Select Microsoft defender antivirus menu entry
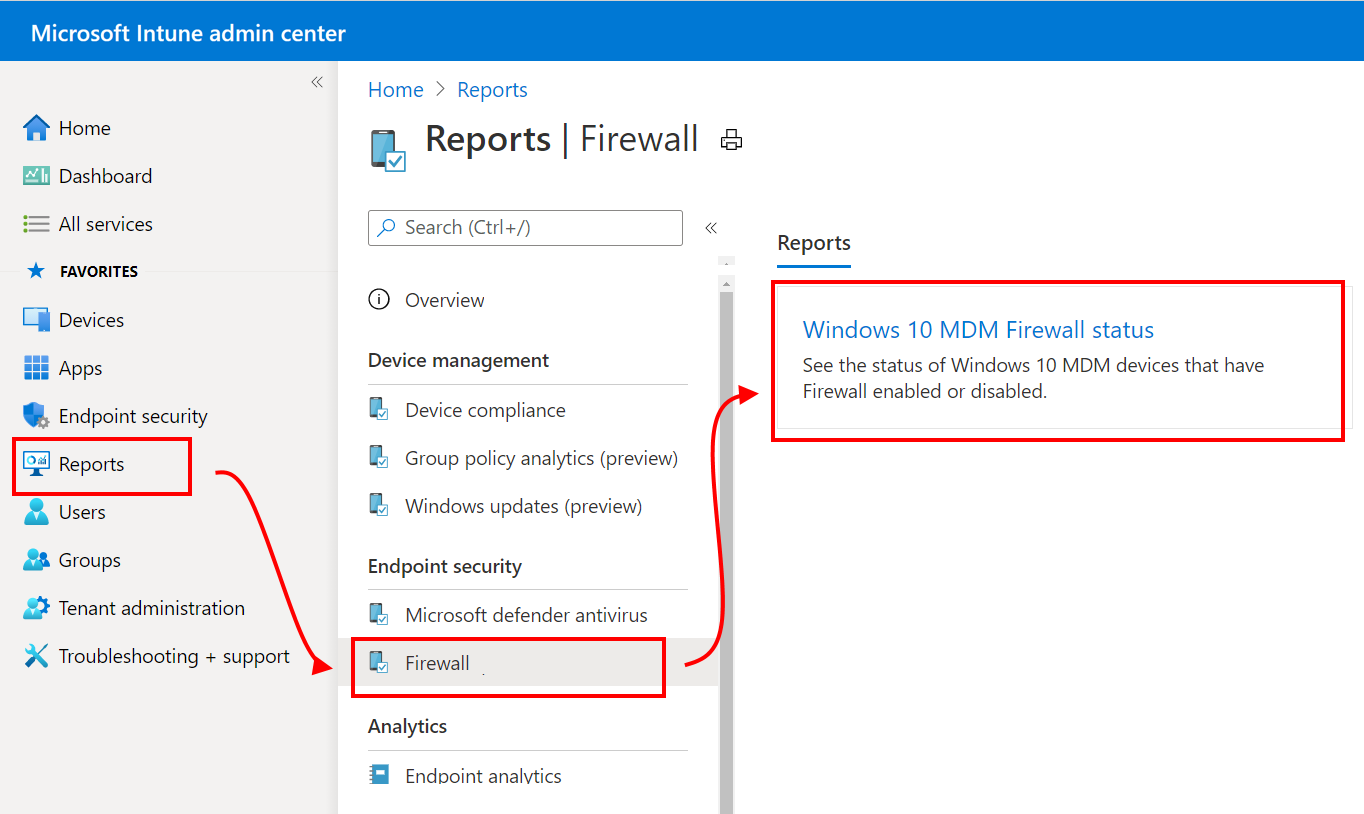The height and width of the screenshot is (814, 1364). point(526,614)
